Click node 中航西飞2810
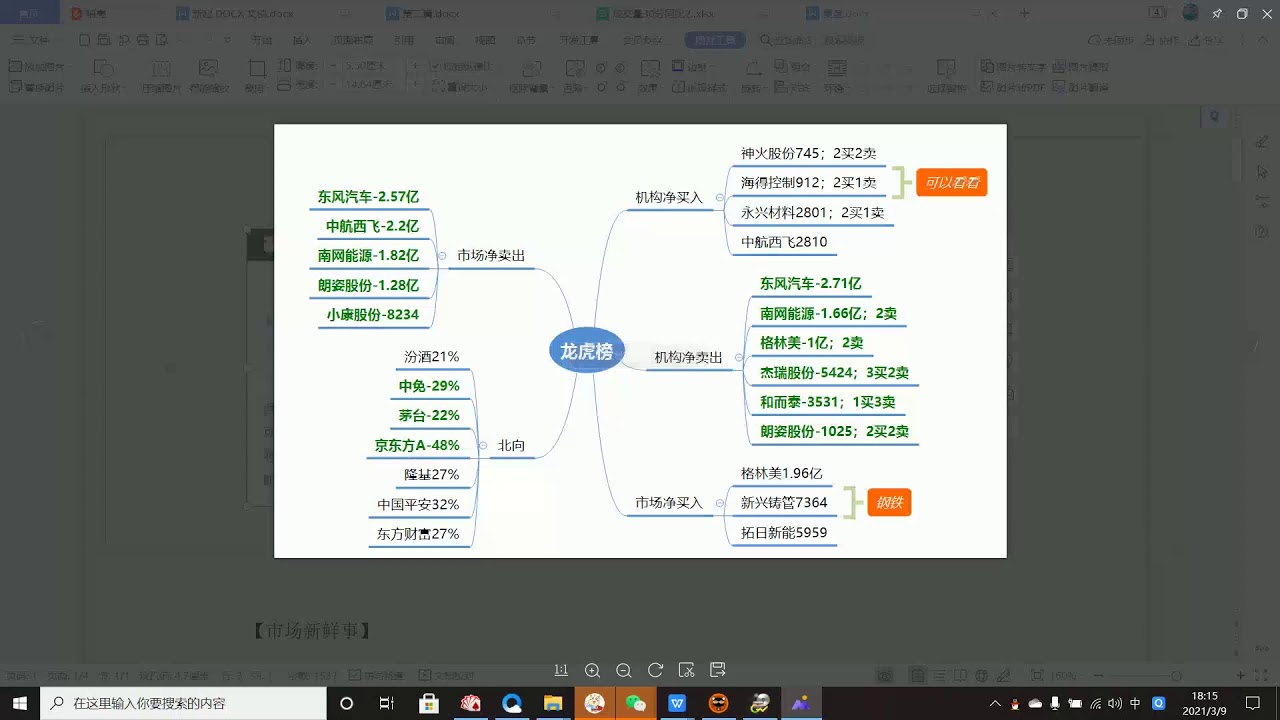The image size is (1280, 720). 784,242
